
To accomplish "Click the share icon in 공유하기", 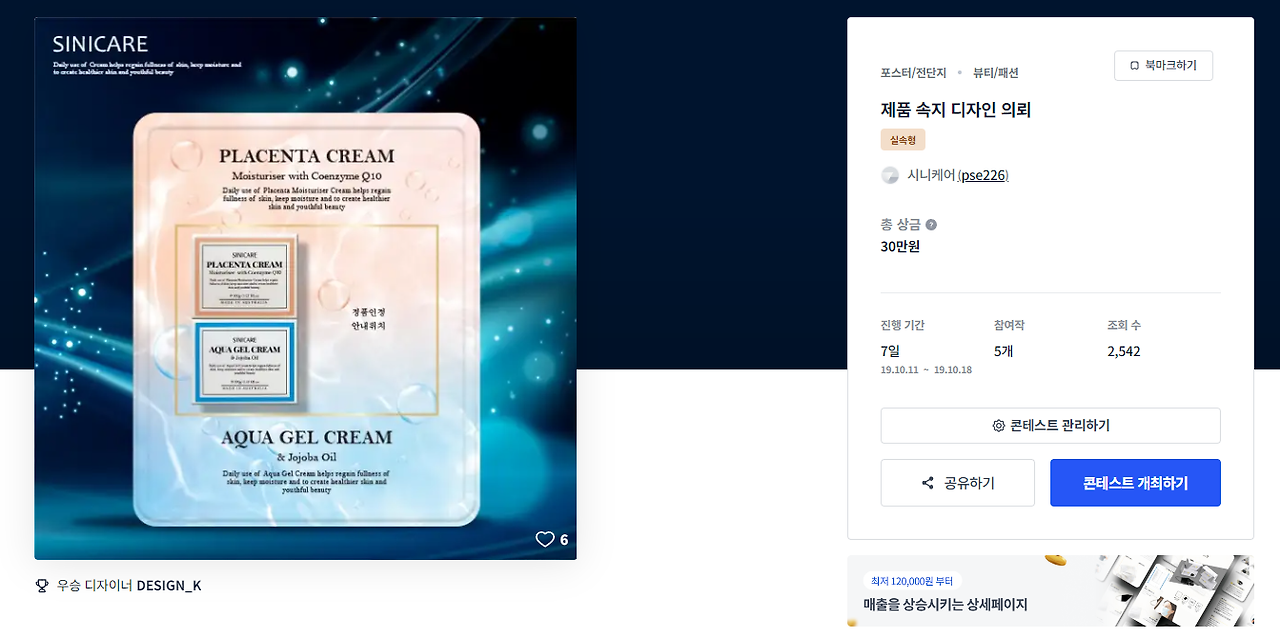I will pos(927,483).
